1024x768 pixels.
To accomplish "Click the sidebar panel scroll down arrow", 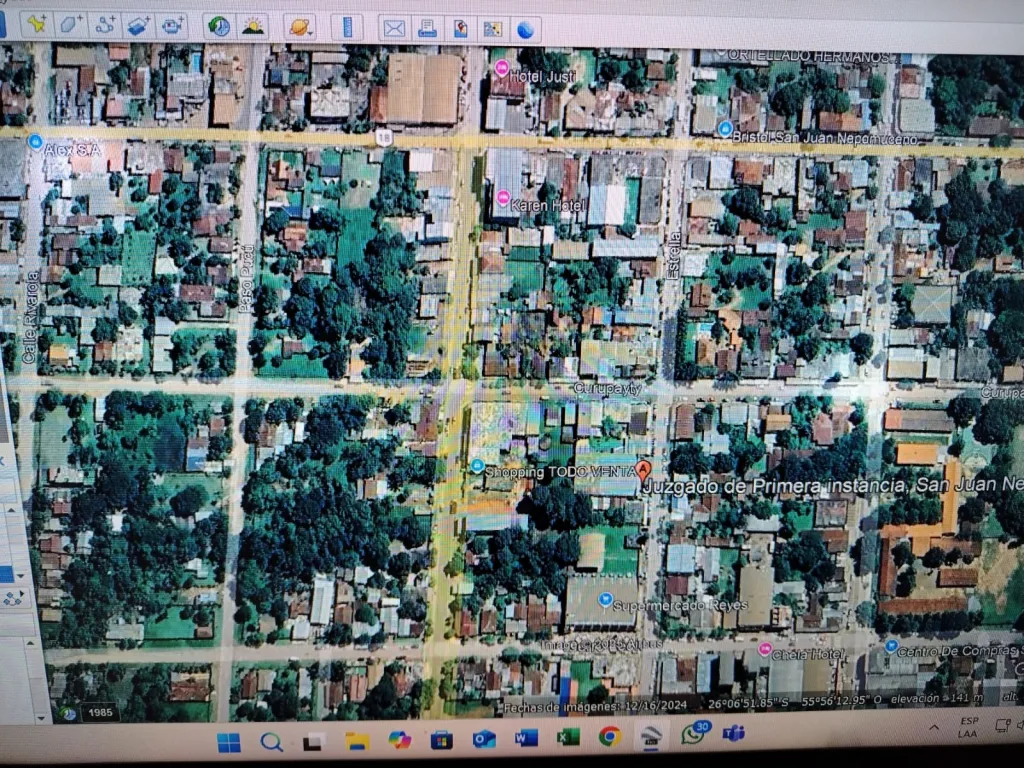I will [40, 718].
